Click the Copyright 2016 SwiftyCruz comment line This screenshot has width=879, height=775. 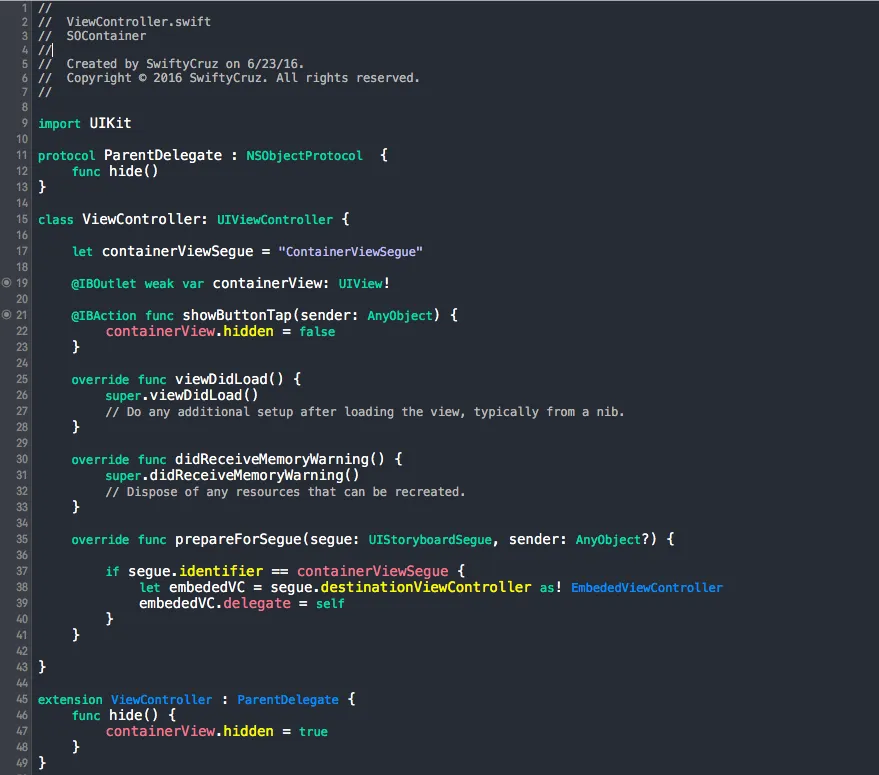click(243, 78)
